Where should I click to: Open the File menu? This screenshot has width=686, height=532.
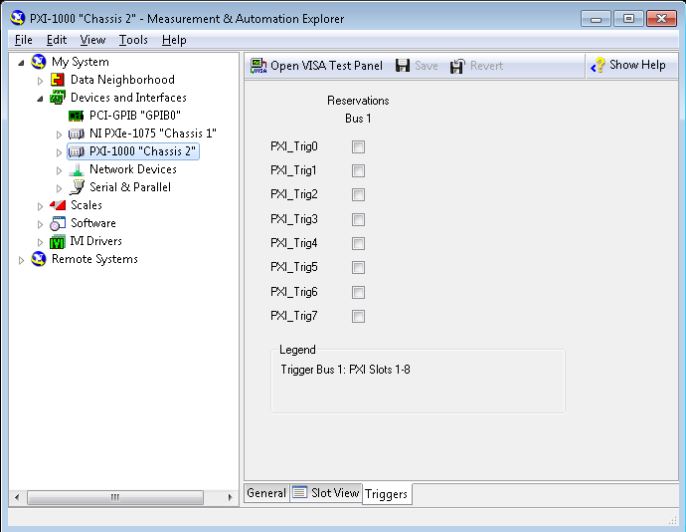coord(24,40)
